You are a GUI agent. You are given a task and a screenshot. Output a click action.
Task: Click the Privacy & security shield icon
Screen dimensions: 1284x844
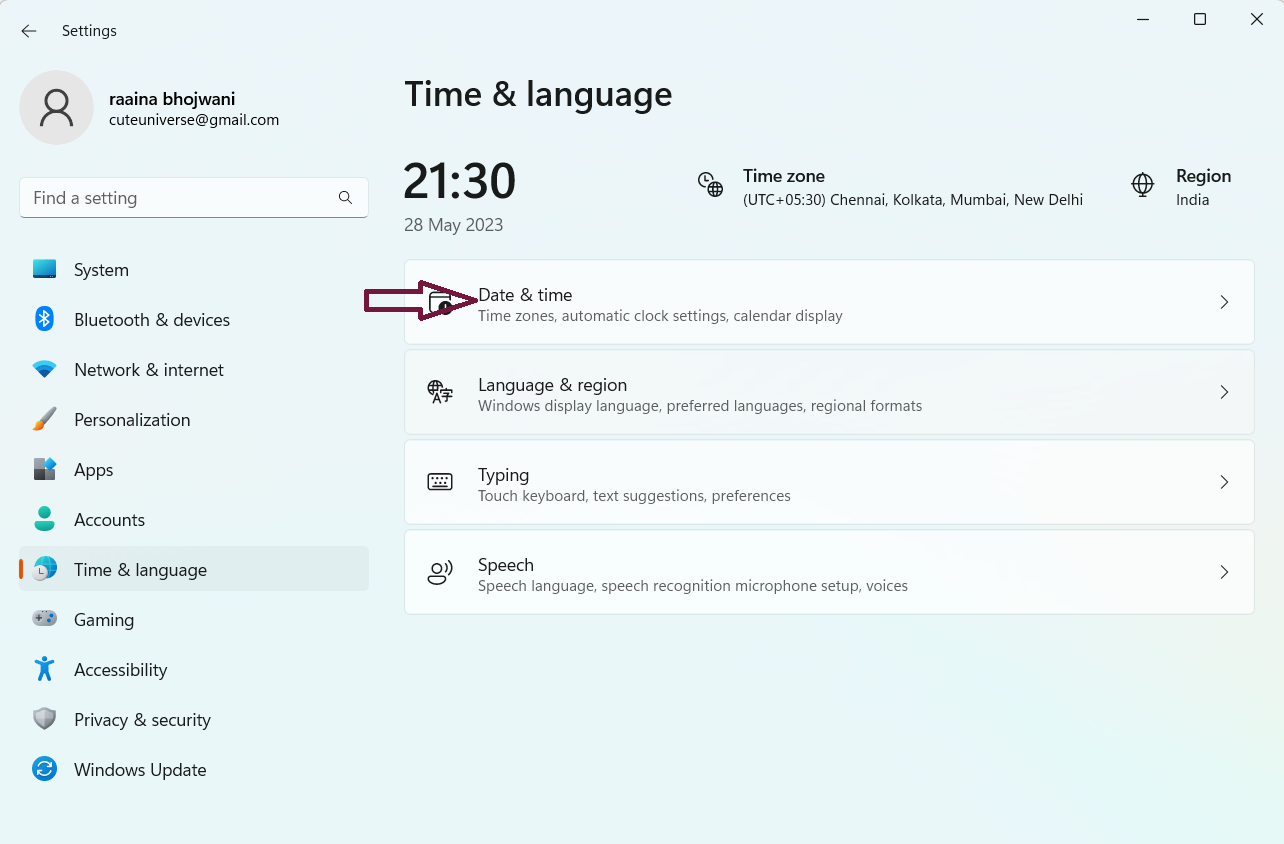[44, 719]
